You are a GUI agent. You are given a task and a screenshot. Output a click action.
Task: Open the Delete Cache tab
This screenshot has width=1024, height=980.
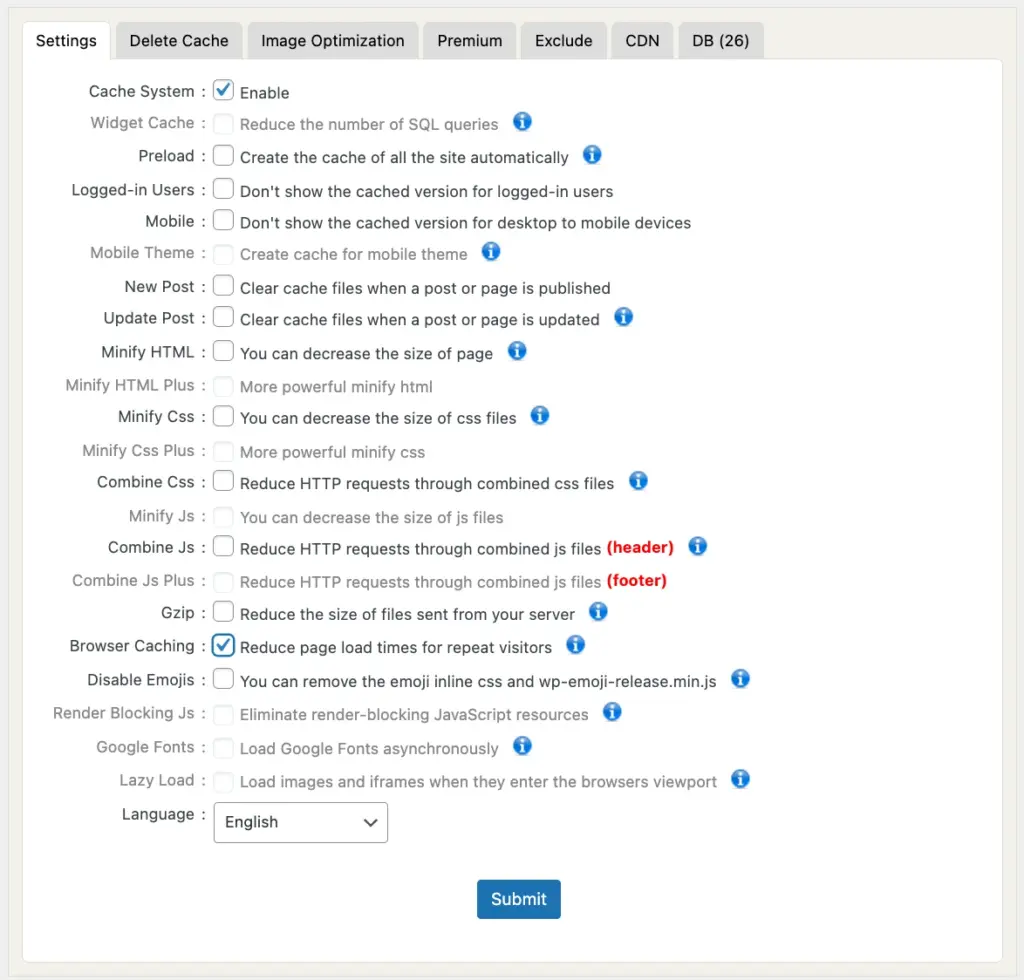pos(179,40)
